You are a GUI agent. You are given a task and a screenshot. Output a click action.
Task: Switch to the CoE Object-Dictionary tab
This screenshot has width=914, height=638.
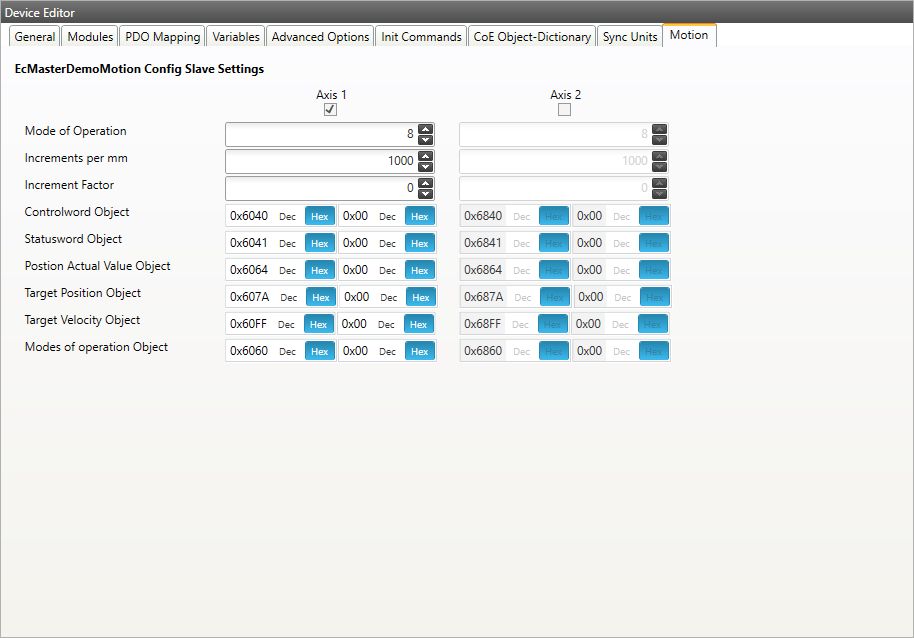(x=532, y=36)
